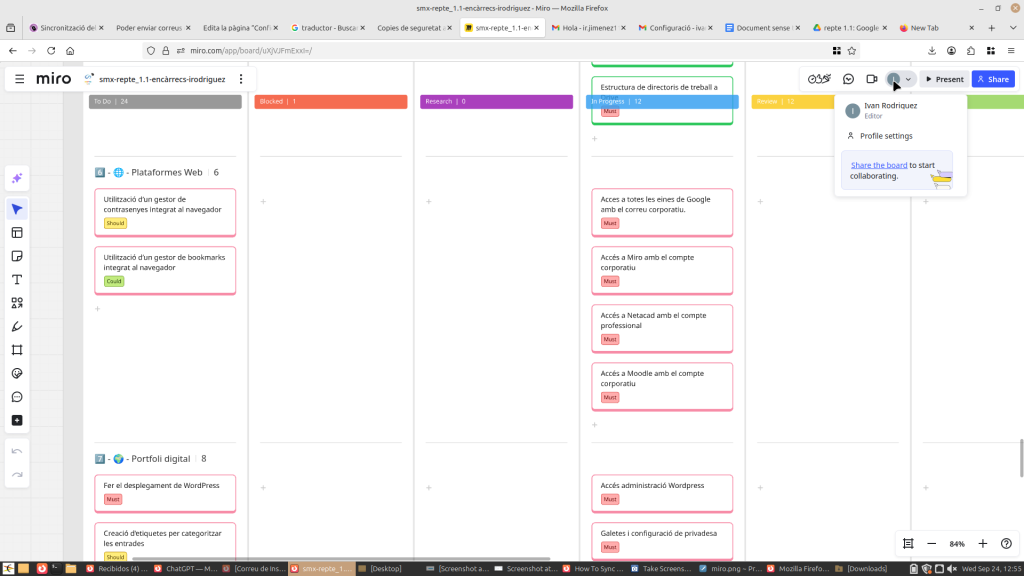Select the Frame tool in left toolbar
The height and width of the screenshot is (576, 1024).
pyautogui.click(x=17, y=350)
